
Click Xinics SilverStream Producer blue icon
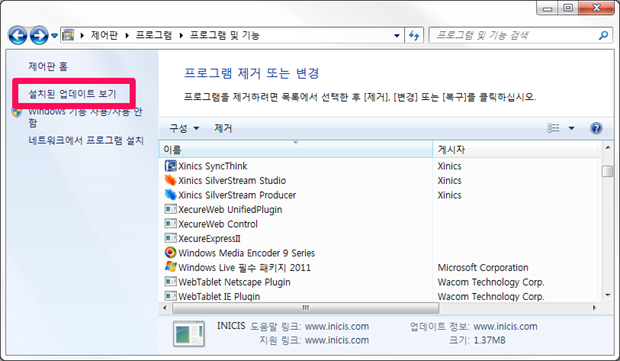click(x=170, y=195)
